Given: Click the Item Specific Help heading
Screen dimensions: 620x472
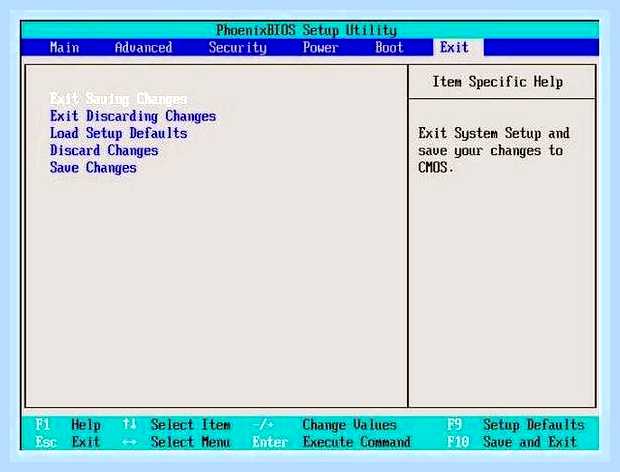Looking at the screenshot, I should [x=498, y=82].
